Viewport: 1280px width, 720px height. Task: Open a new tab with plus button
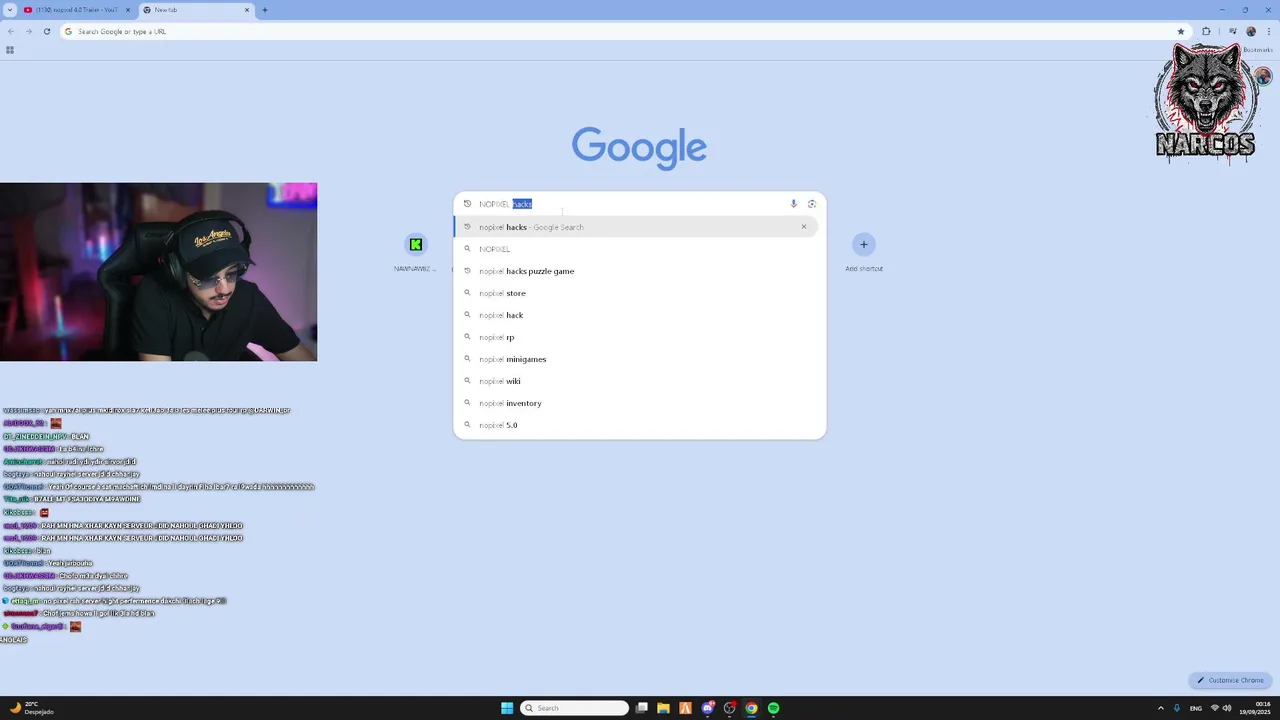pos(265,10)
